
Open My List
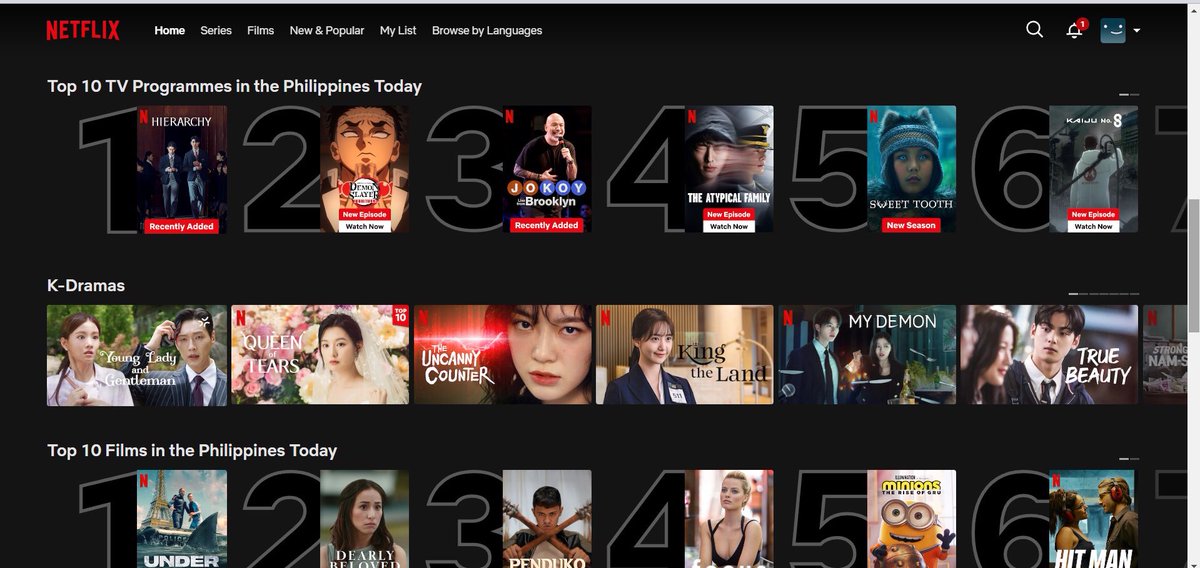coord(398,31)
